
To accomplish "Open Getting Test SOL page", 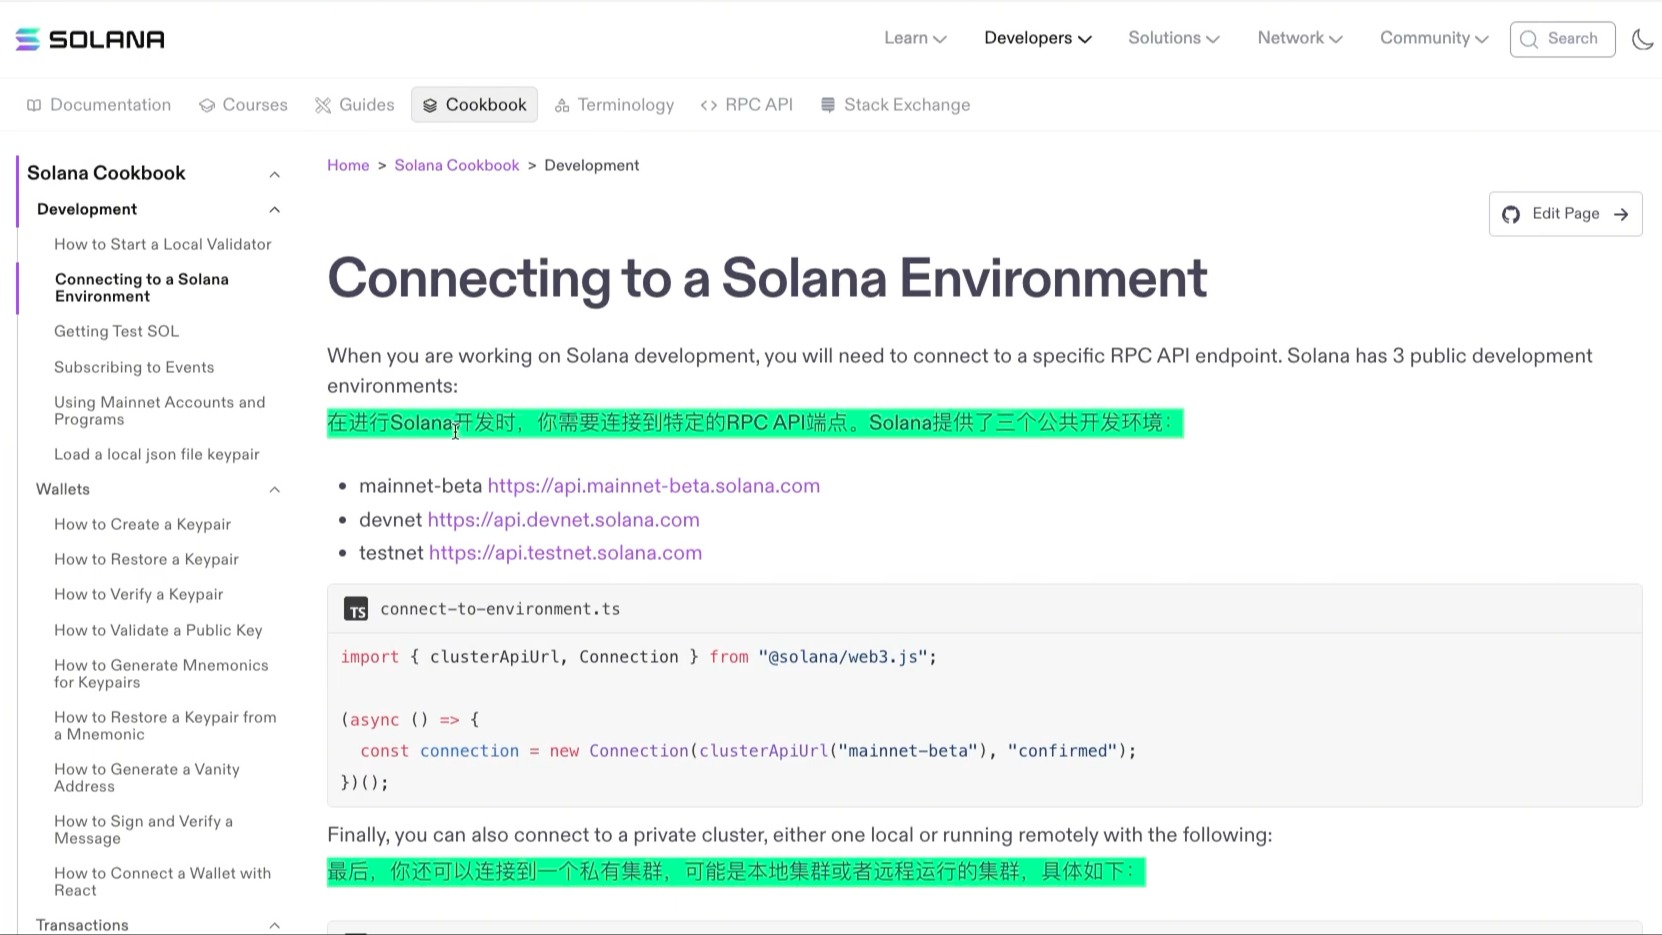I will tap(117, 331).
